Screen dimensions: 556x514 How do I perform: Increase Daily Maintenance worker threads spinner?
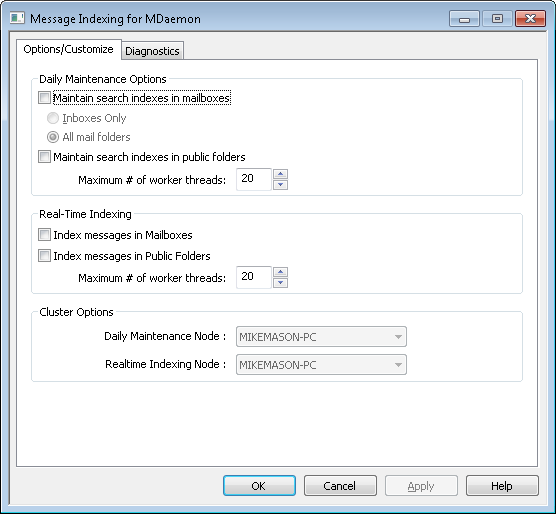pos(280,174)
